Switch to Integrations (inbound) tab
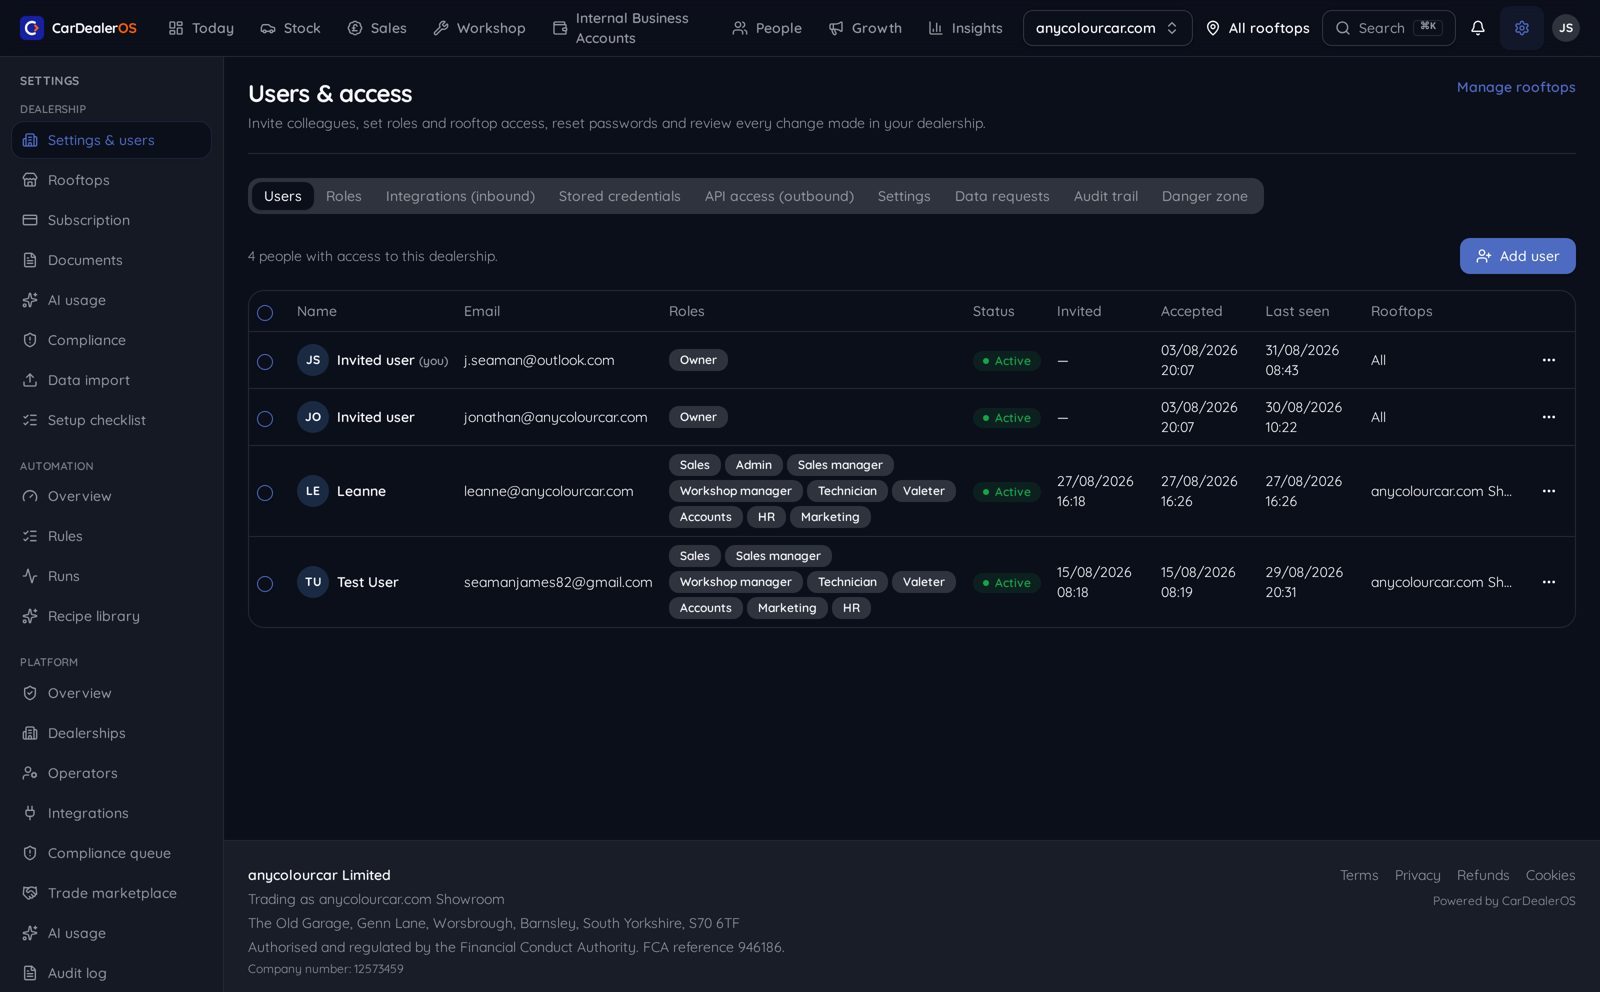 460,196
